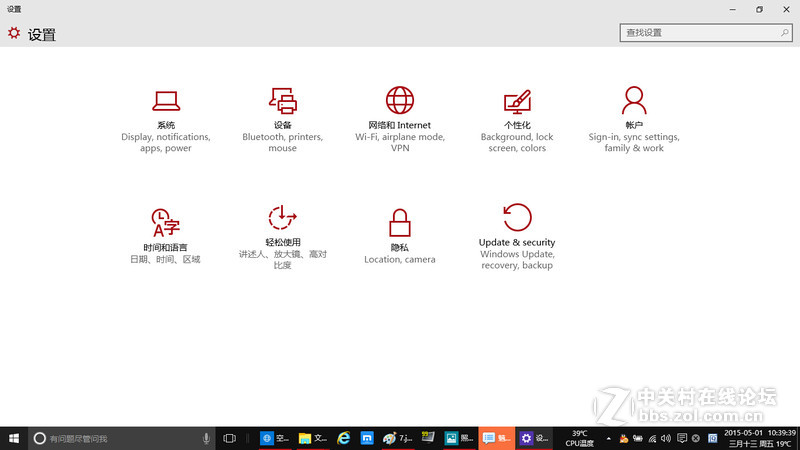800x450 pixels.
Task: Click the Settings gear taskbar button
Action: click(x=534, y=438)
